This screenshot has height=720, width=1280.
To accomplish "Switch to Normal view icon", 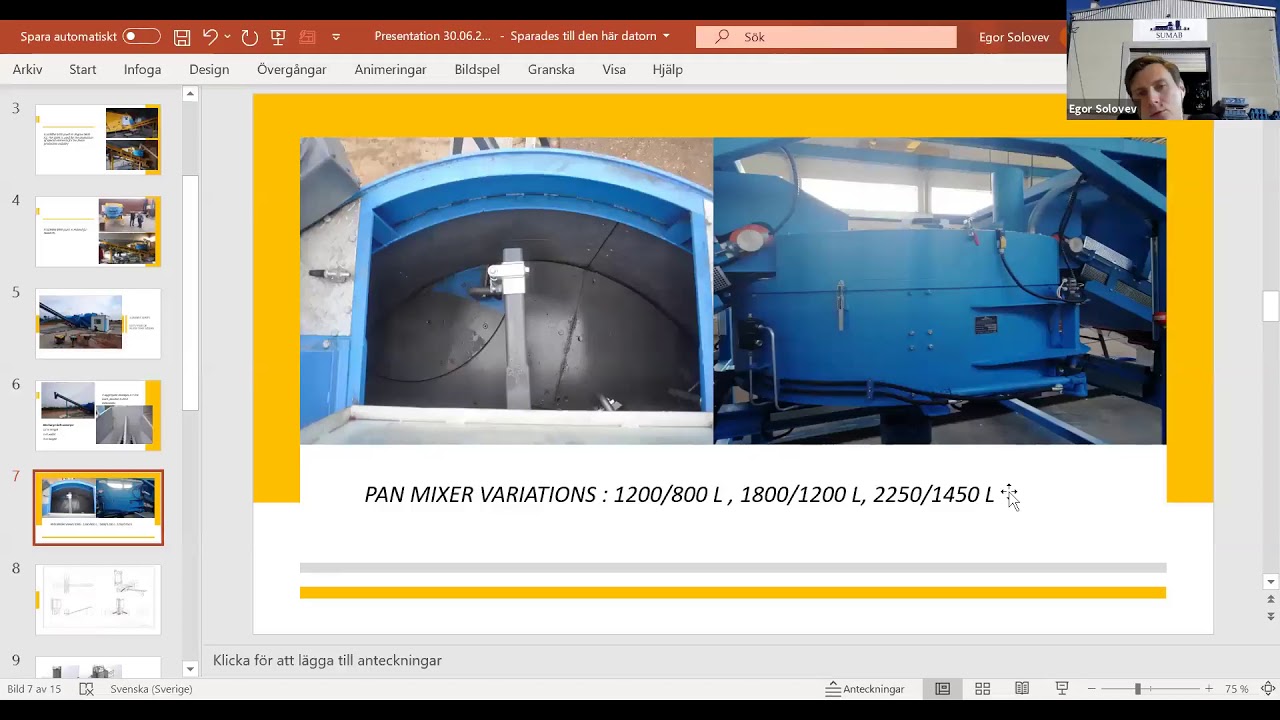I will pyautogui.click(x=942, y=689).
